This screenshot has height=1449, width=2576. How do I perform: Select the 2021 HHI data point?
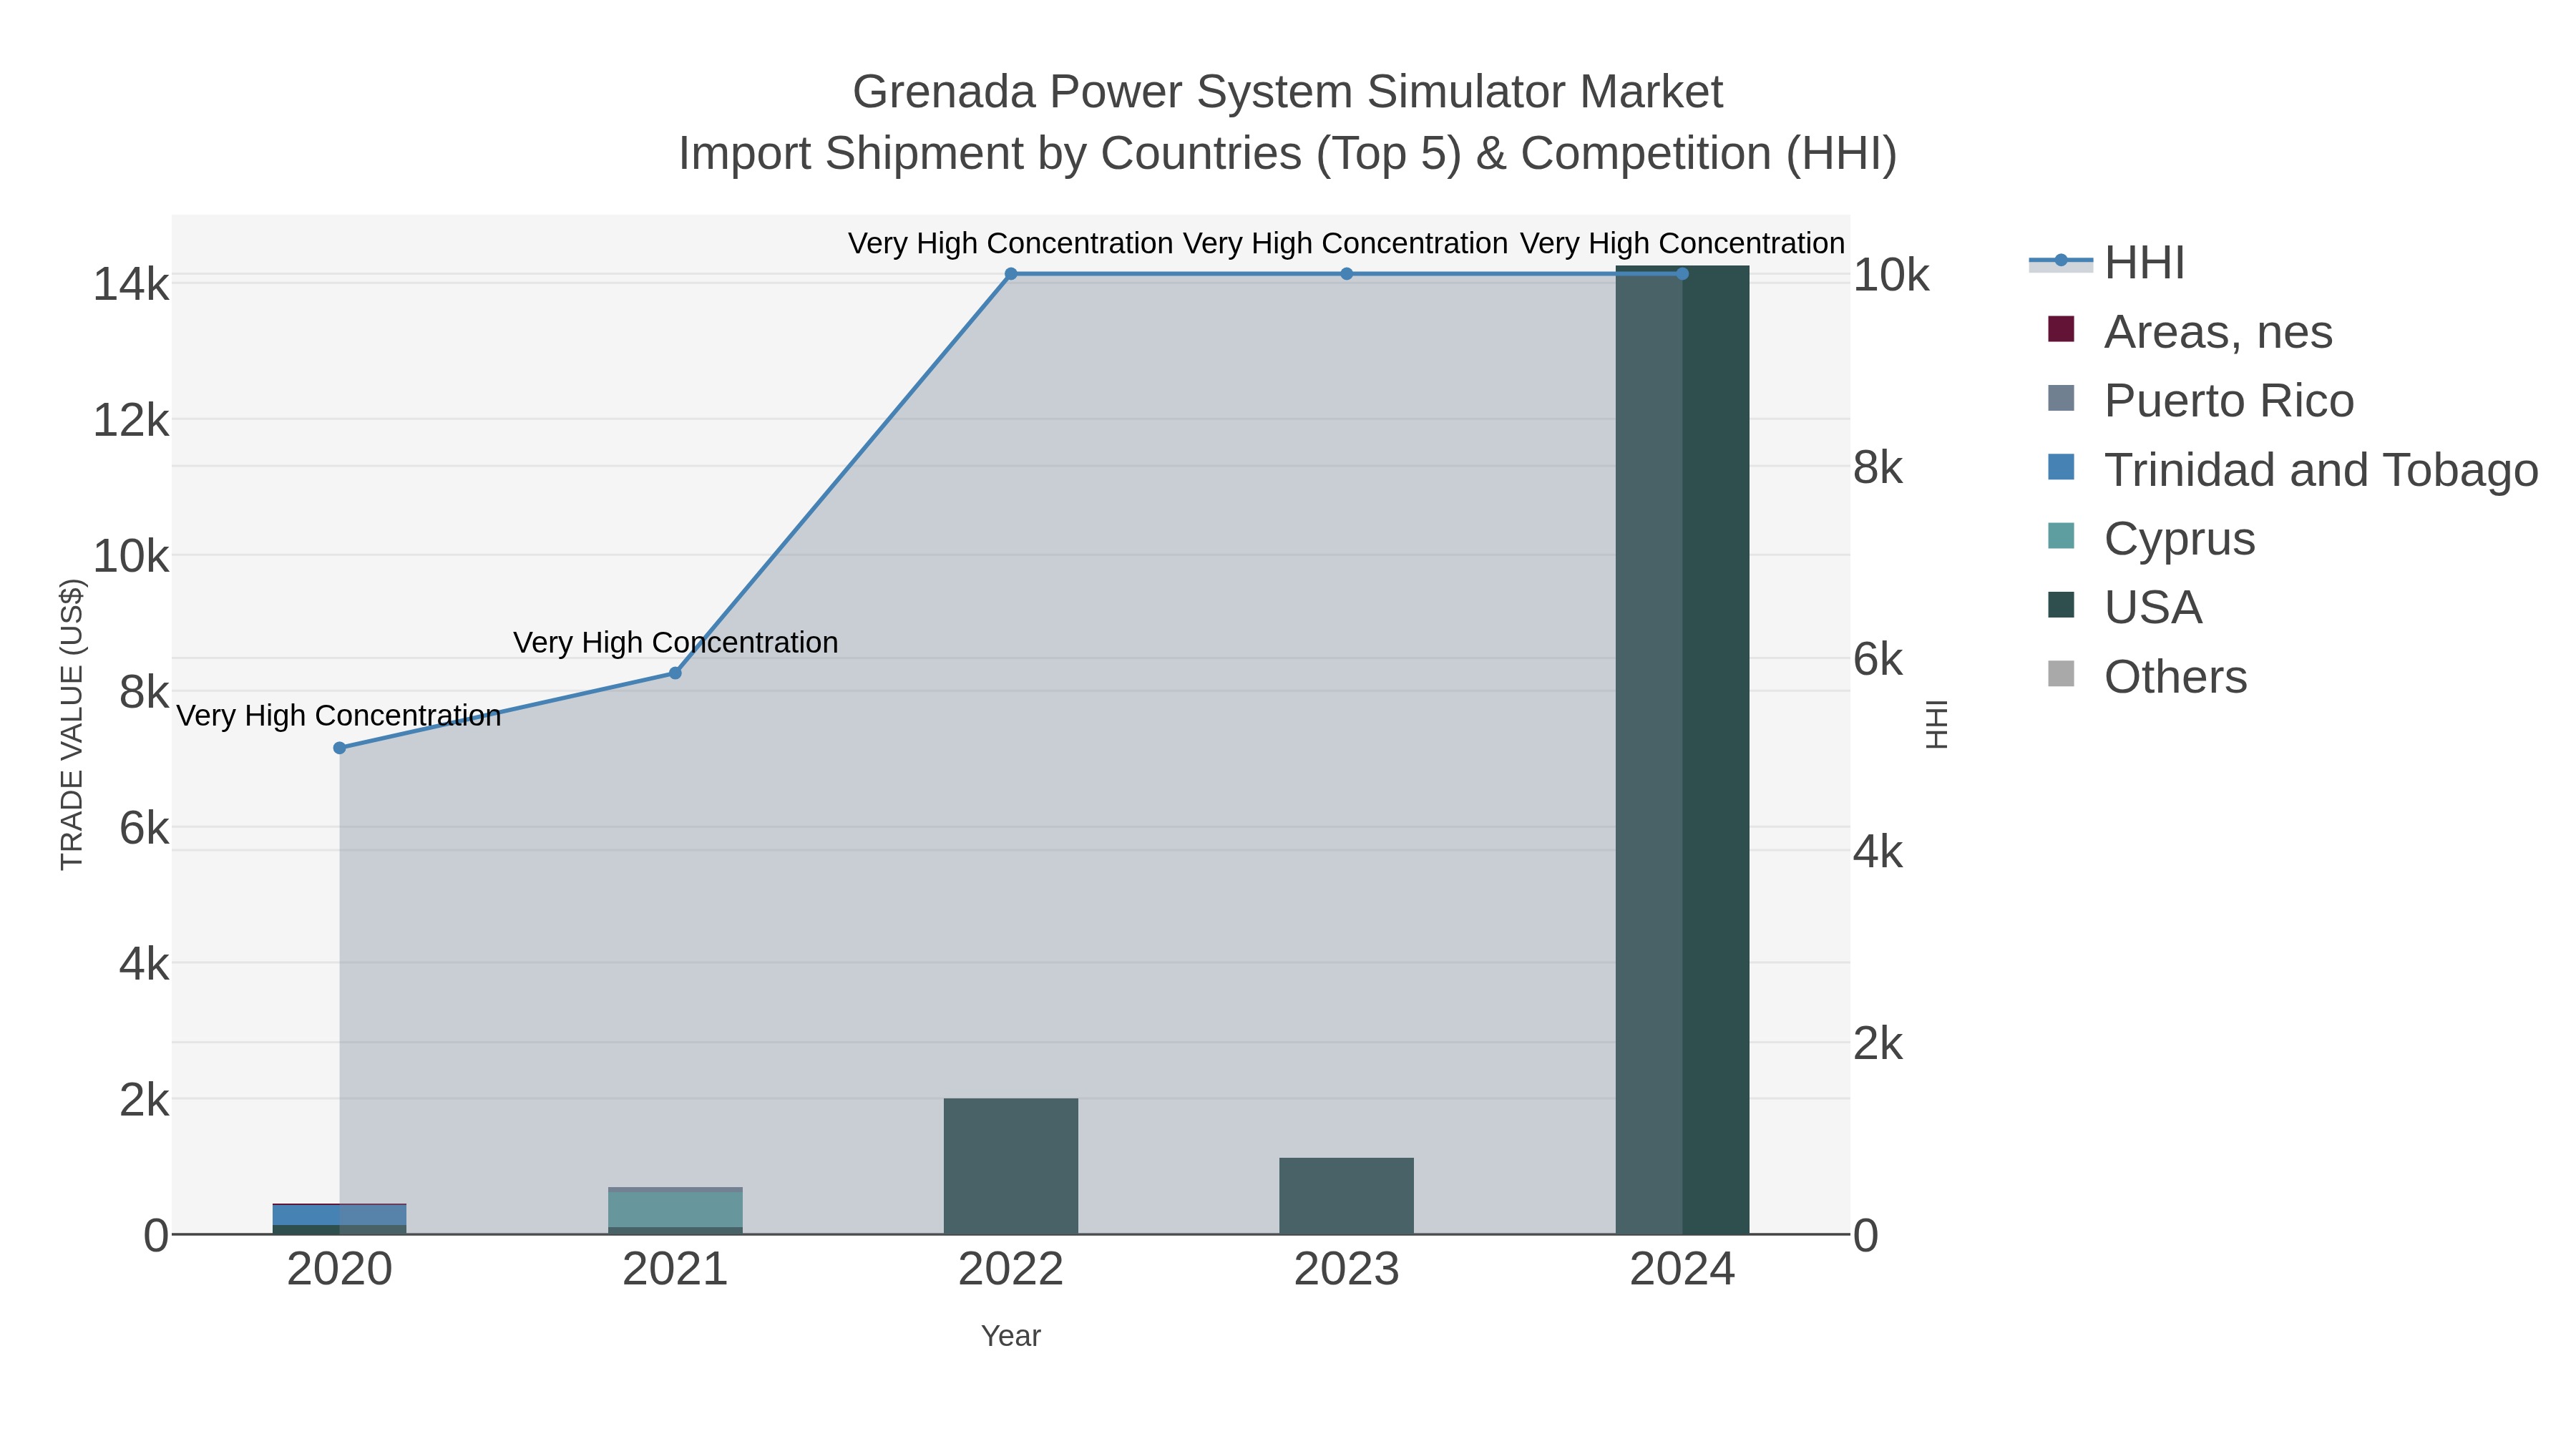point(675,673)
